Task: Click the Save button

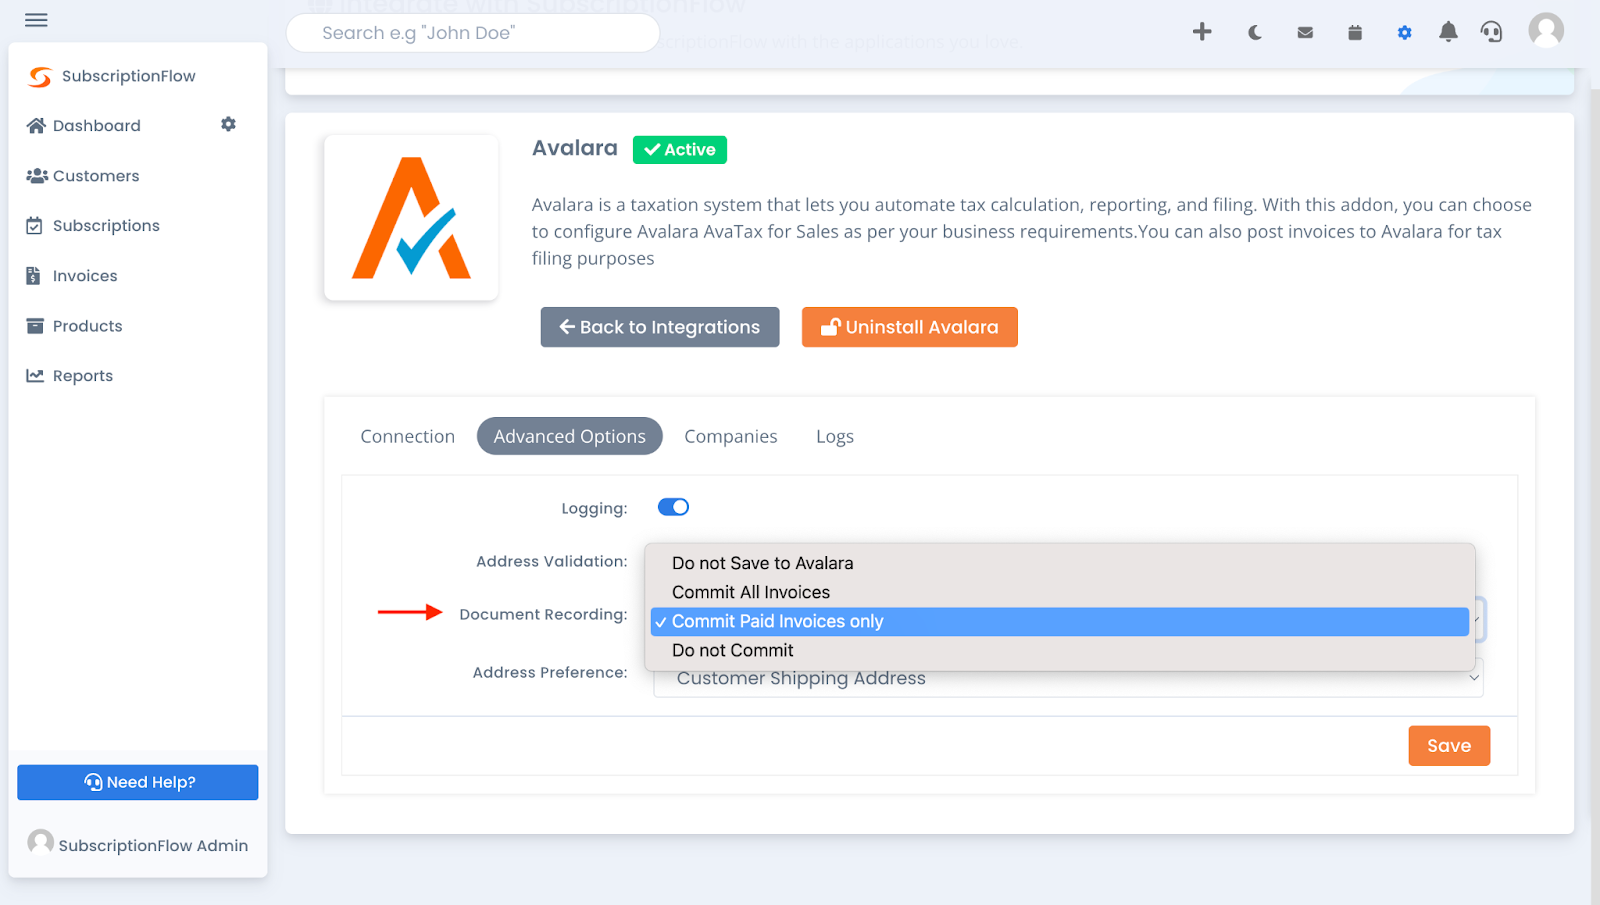Action: click(x=1449, y=746)
